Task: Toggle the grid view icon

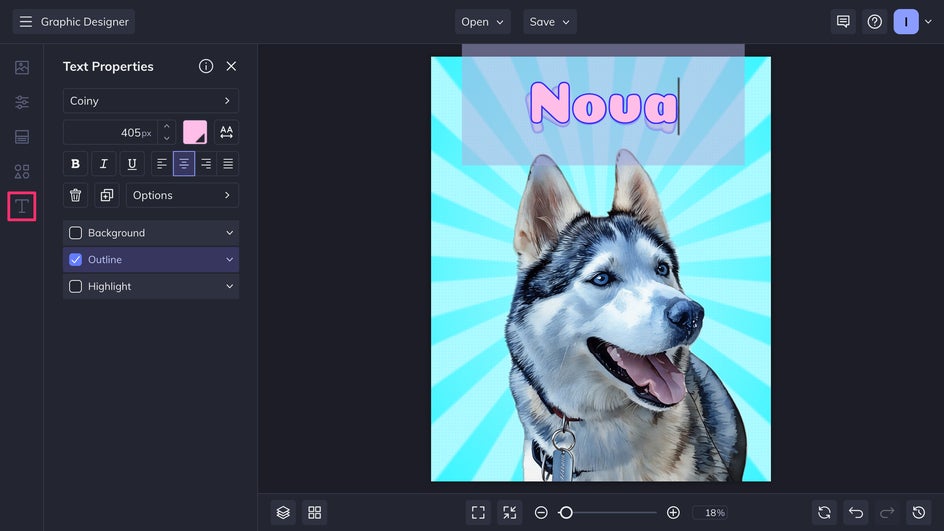Action: [314, 512]
